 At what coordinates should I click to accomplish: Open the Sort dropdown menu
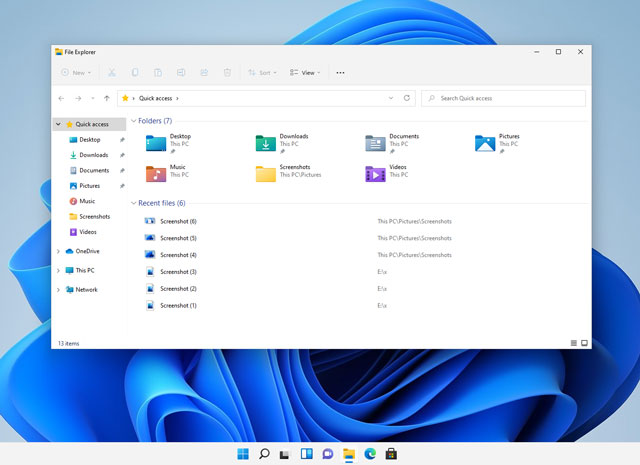point(262,73)
